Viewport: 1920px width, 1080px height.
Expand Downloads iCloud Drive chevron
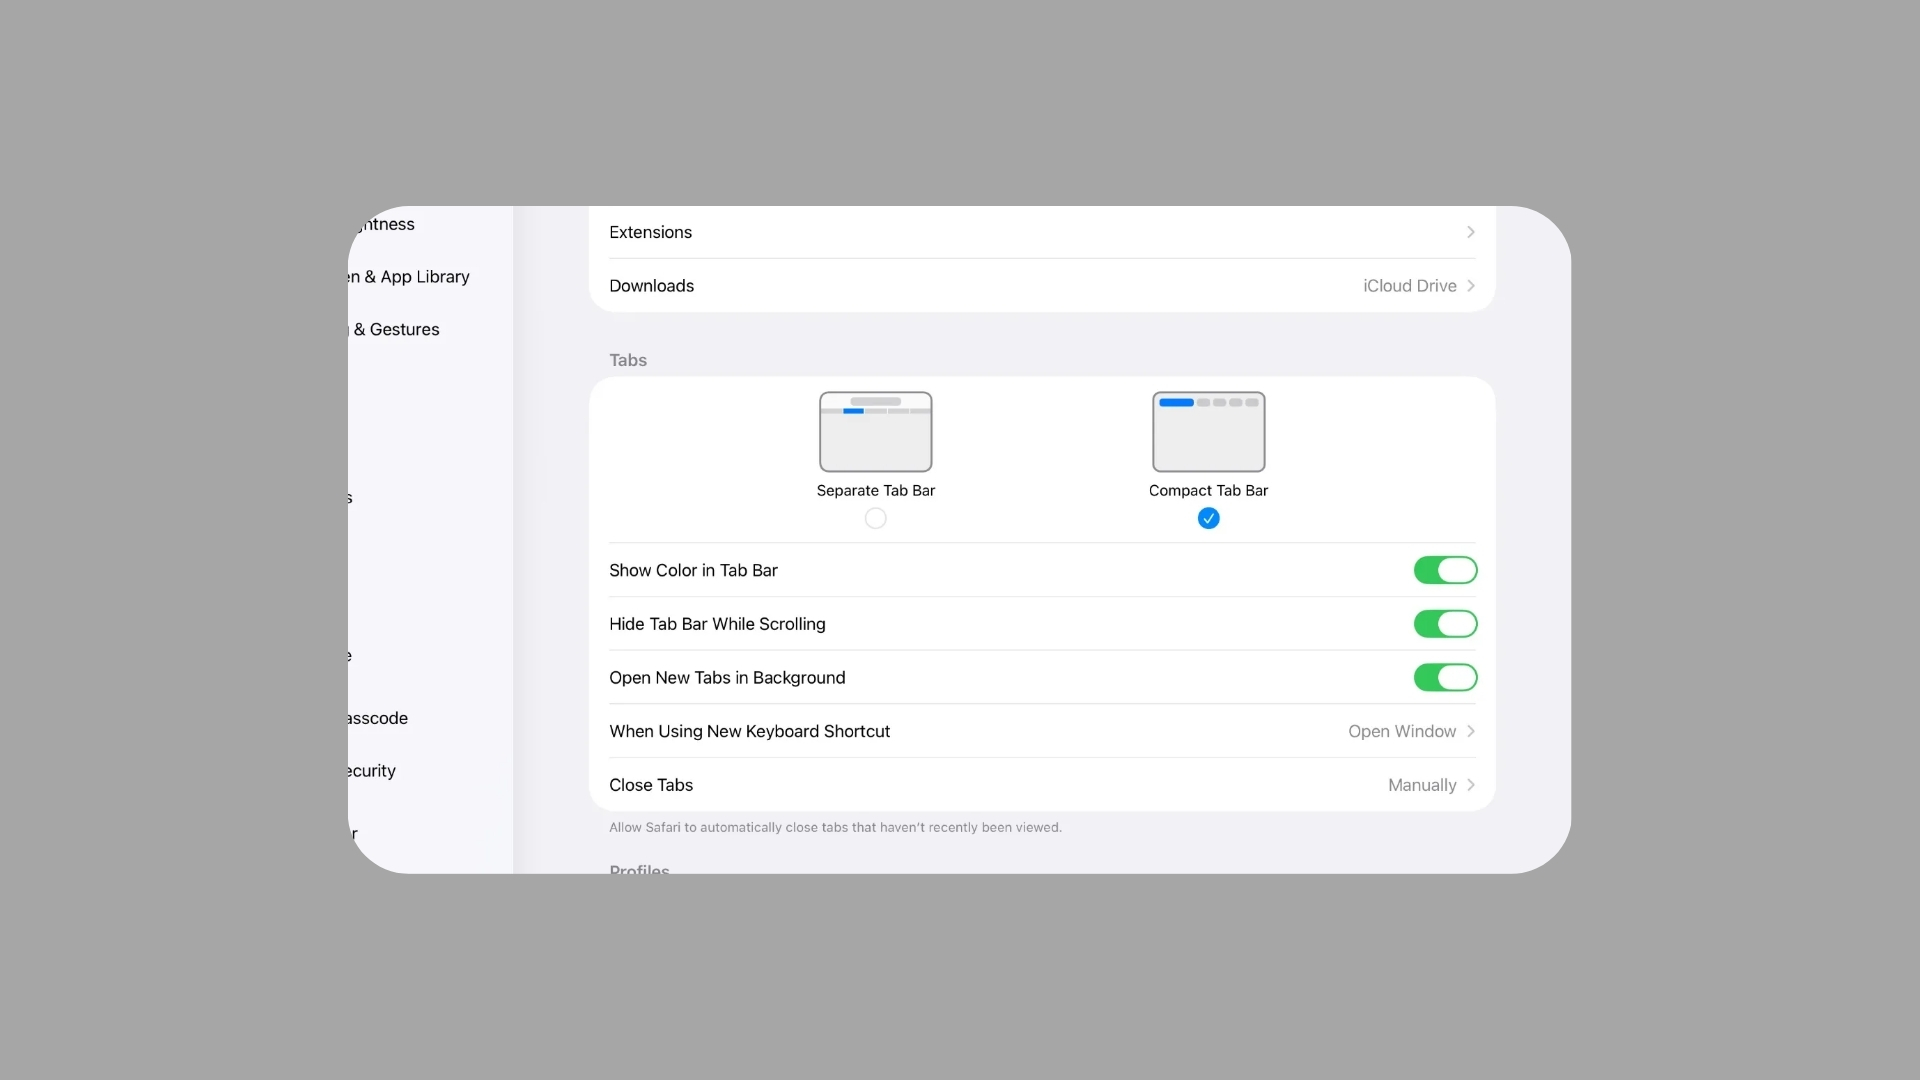(x=1470, y=286)
